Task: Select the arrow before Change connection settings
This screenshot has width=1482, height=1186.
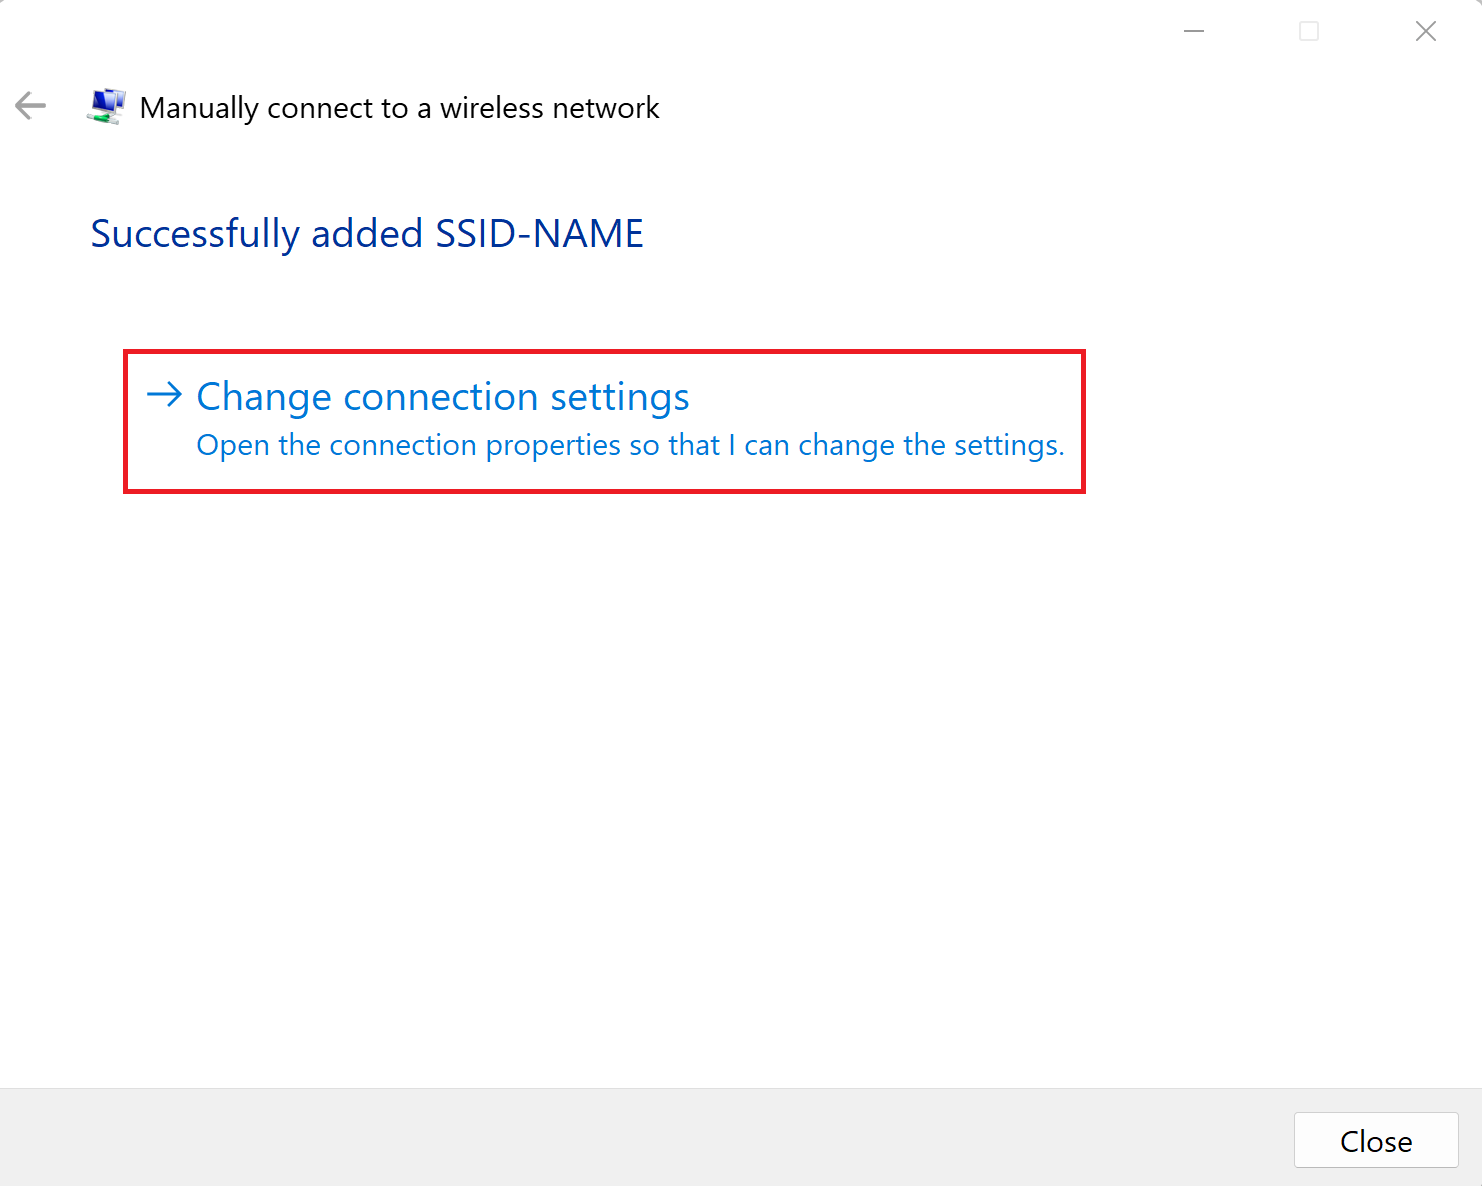Action: tap(166, 396)
